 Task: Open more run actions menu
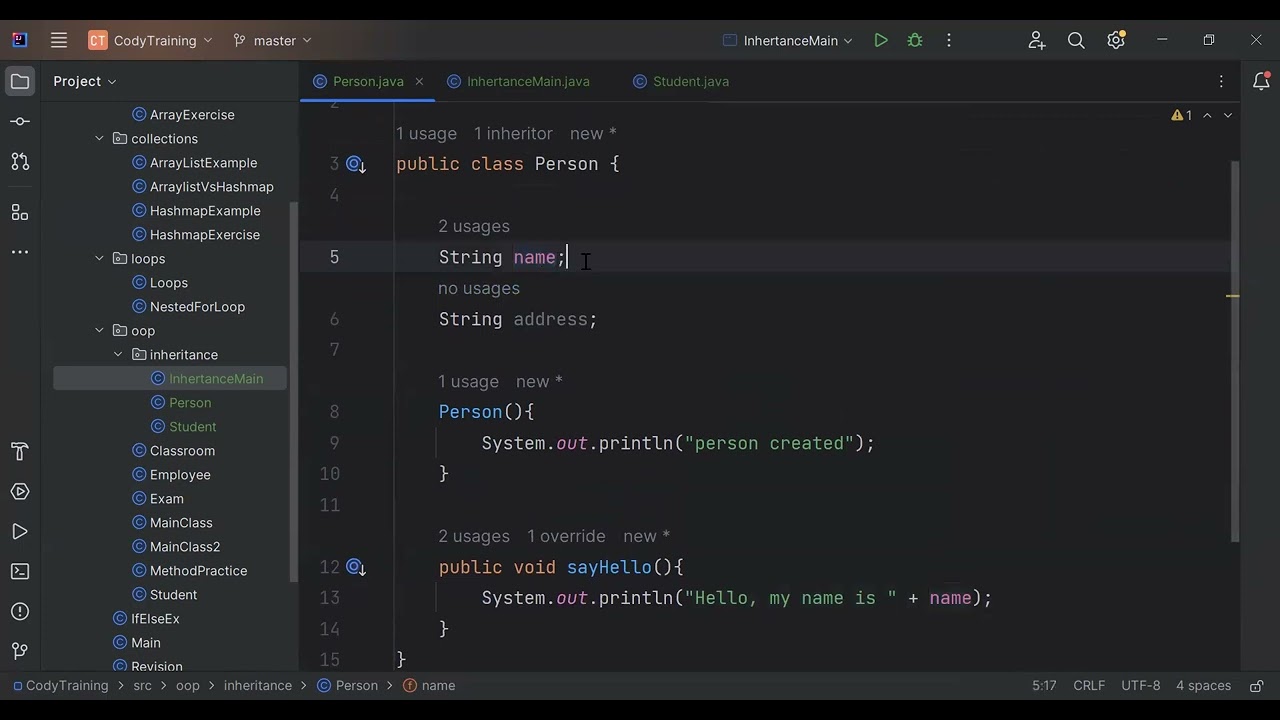tap(949, 40)
